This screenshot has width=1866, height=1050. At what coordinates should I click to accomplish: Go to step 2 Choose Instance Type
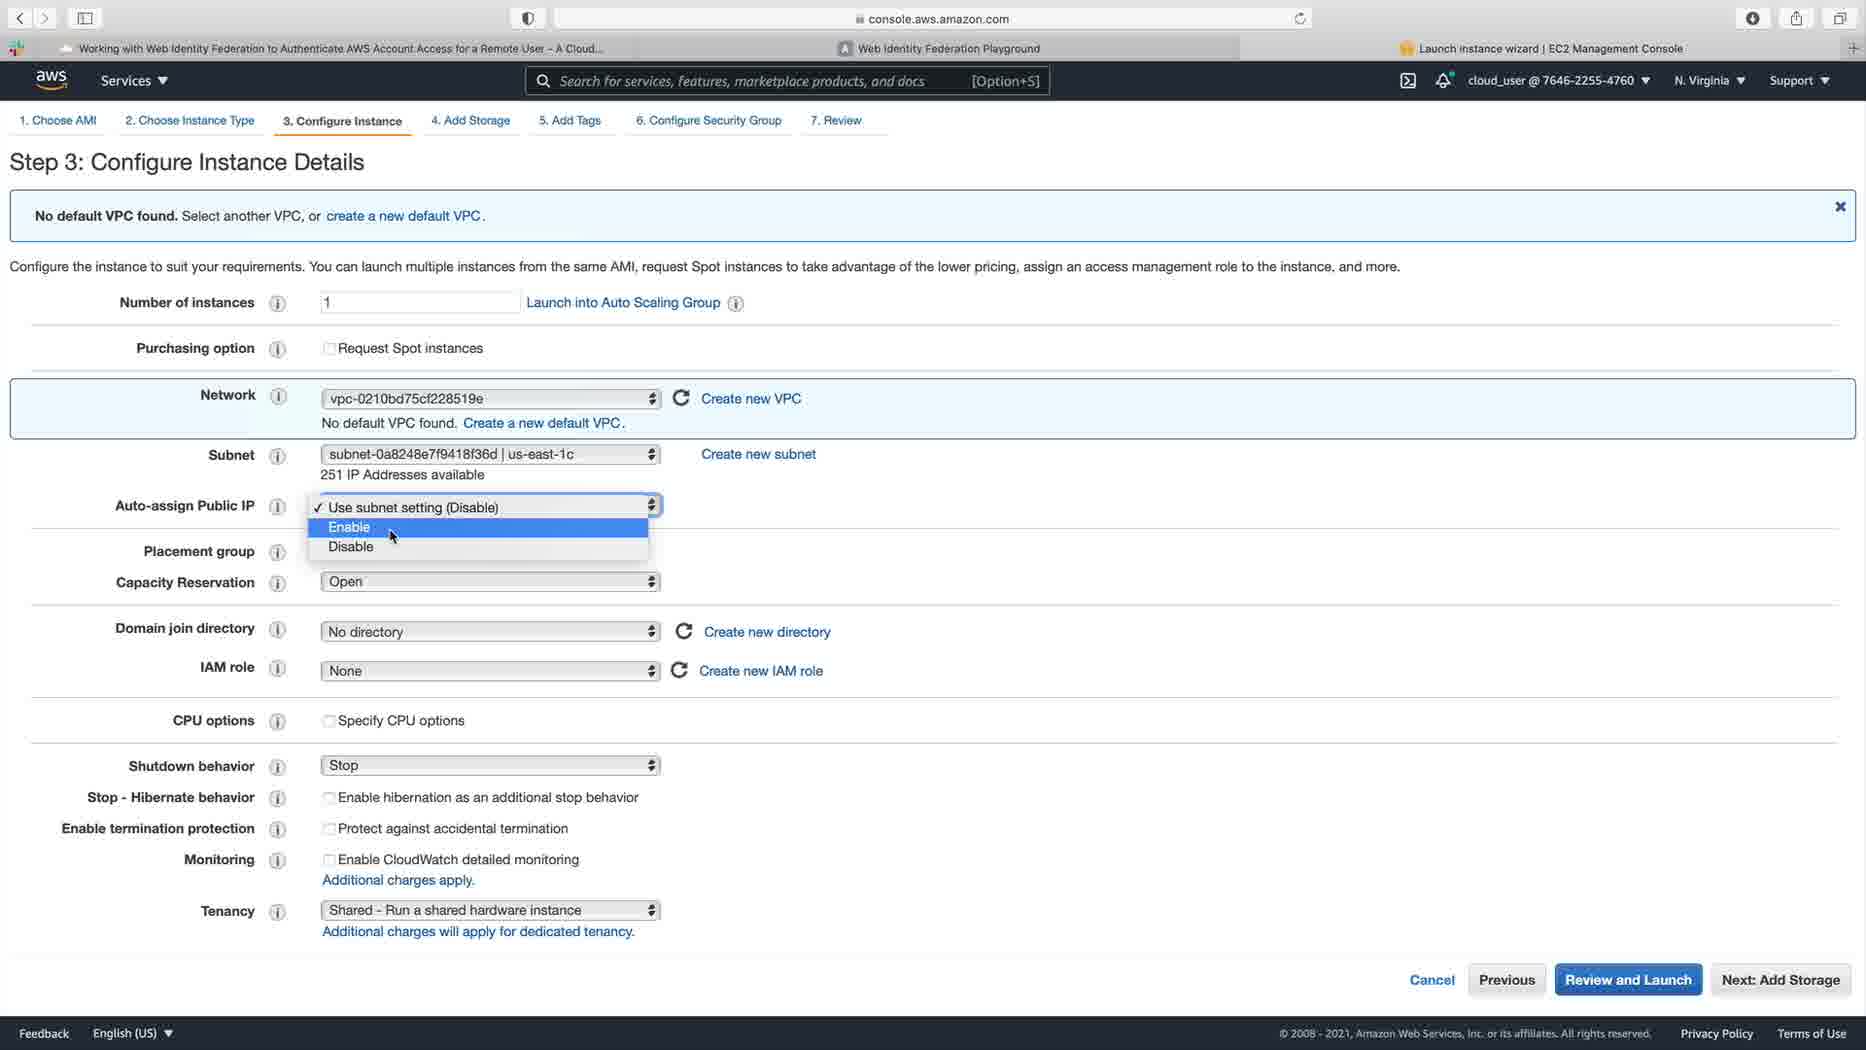click(x=190, y=120)
